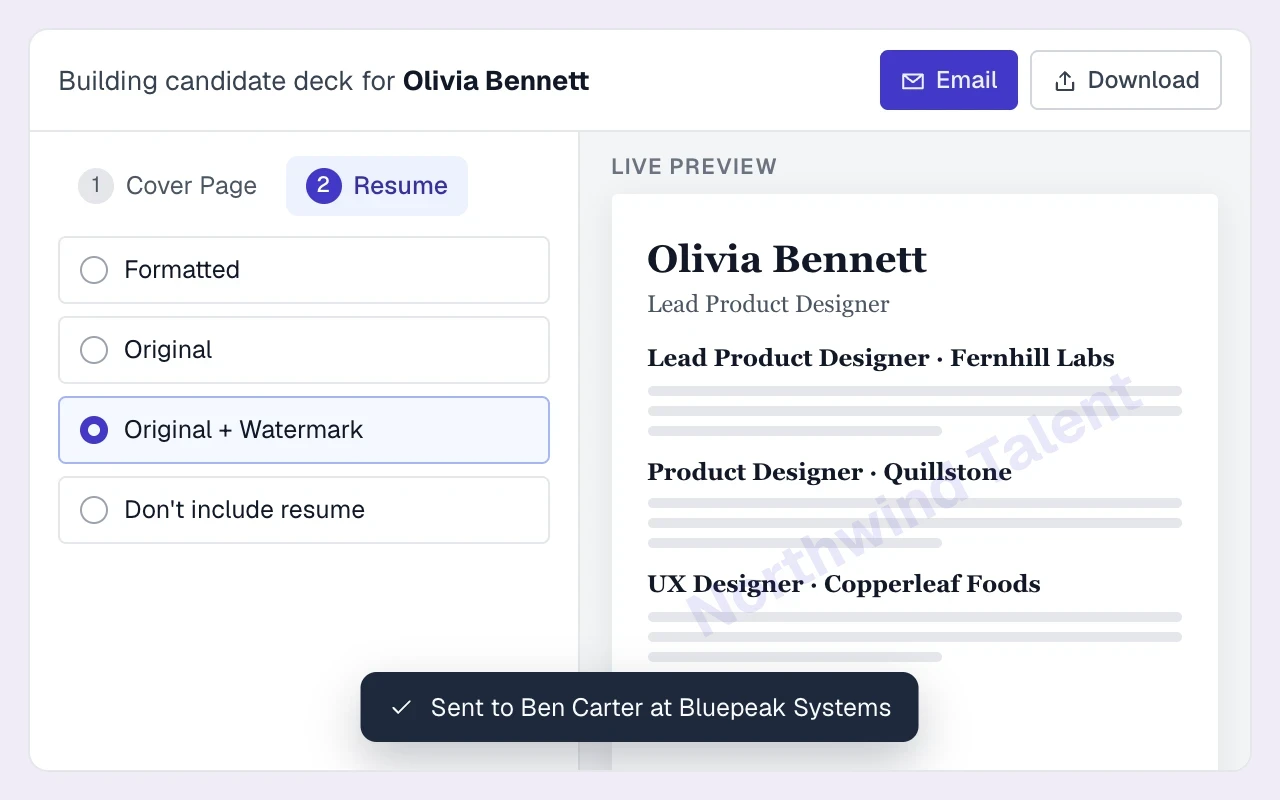Viewport: 1280px width, 800px height.
Task: Click the Building candidate deck header text
Action: tap(324, 81)
